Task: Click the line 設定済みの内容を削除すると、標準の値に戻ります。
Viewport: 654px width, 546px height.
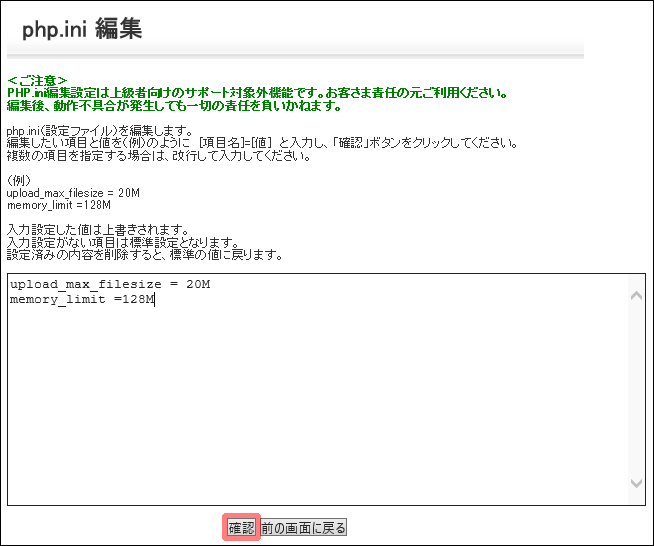Action: [x=145, y=254]
